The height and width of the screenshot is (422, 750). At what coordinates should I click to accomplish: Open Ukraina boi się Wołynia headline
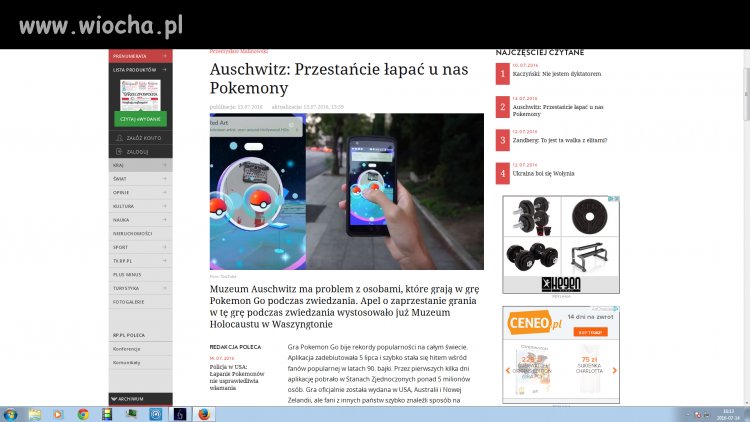coord(543,173)
